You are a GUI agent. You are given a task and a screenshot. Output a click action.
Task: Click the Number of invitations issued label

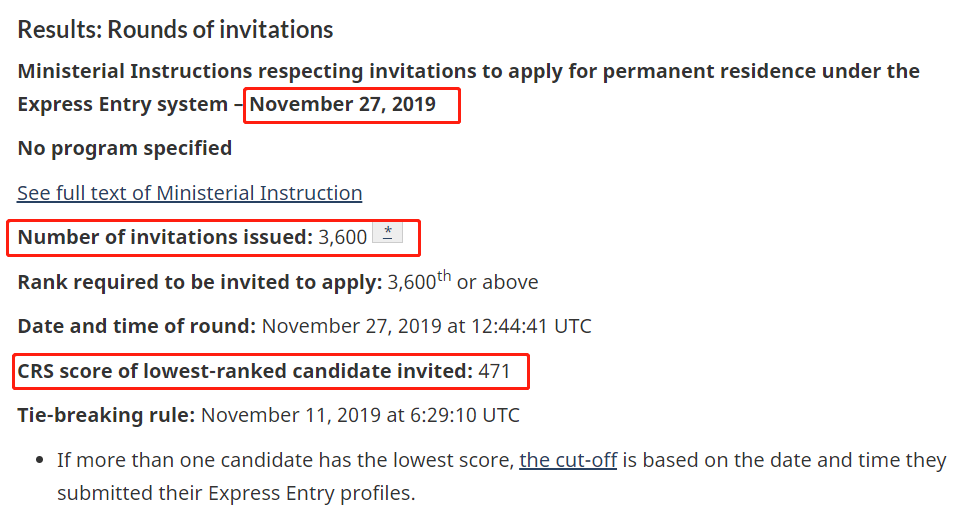click(x=165, y=237)
